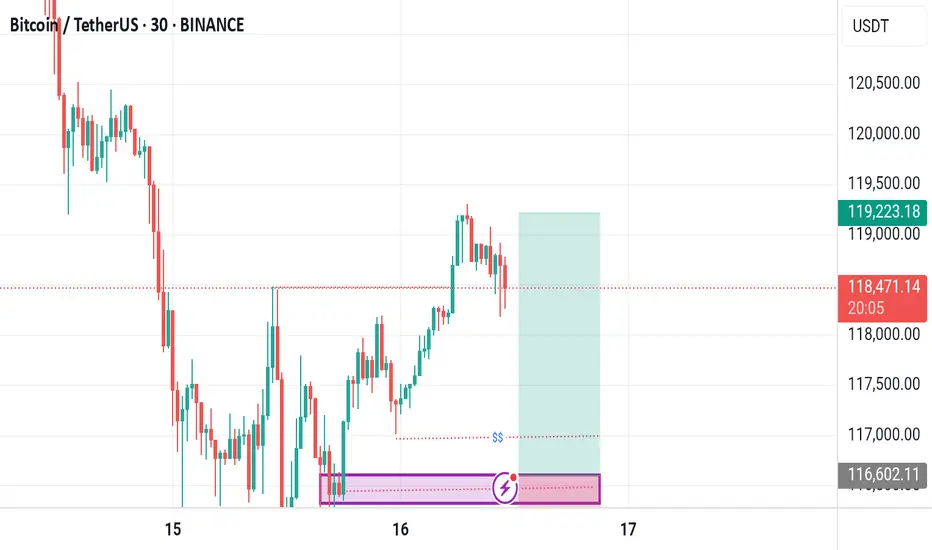The image size is (932, 550).
Task: Click the 120,000.00 price axis level
Action: tap(883, 133)
